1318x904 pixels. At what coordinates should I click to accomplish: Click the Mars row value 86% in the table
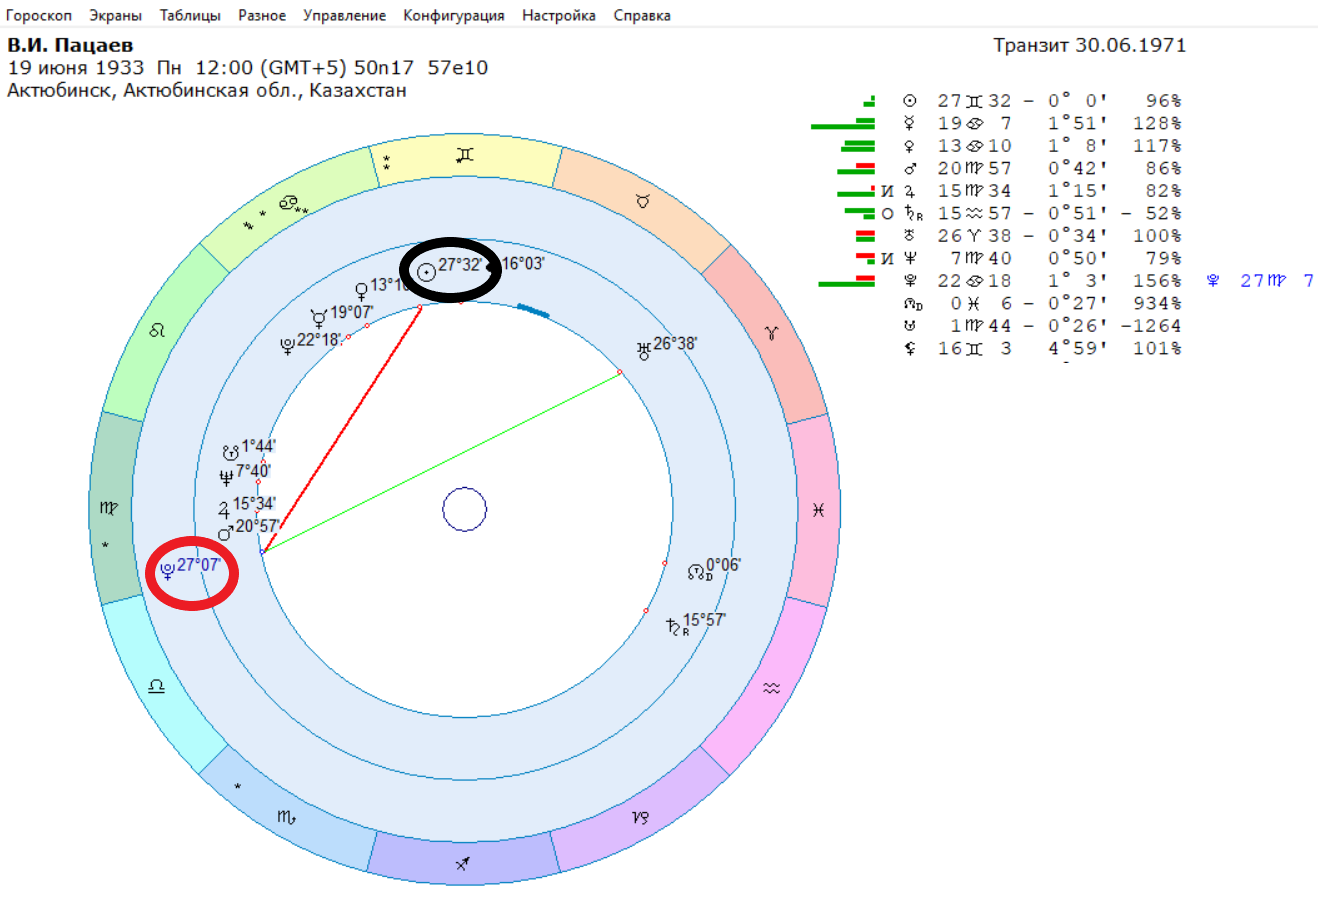[1163, 168]
